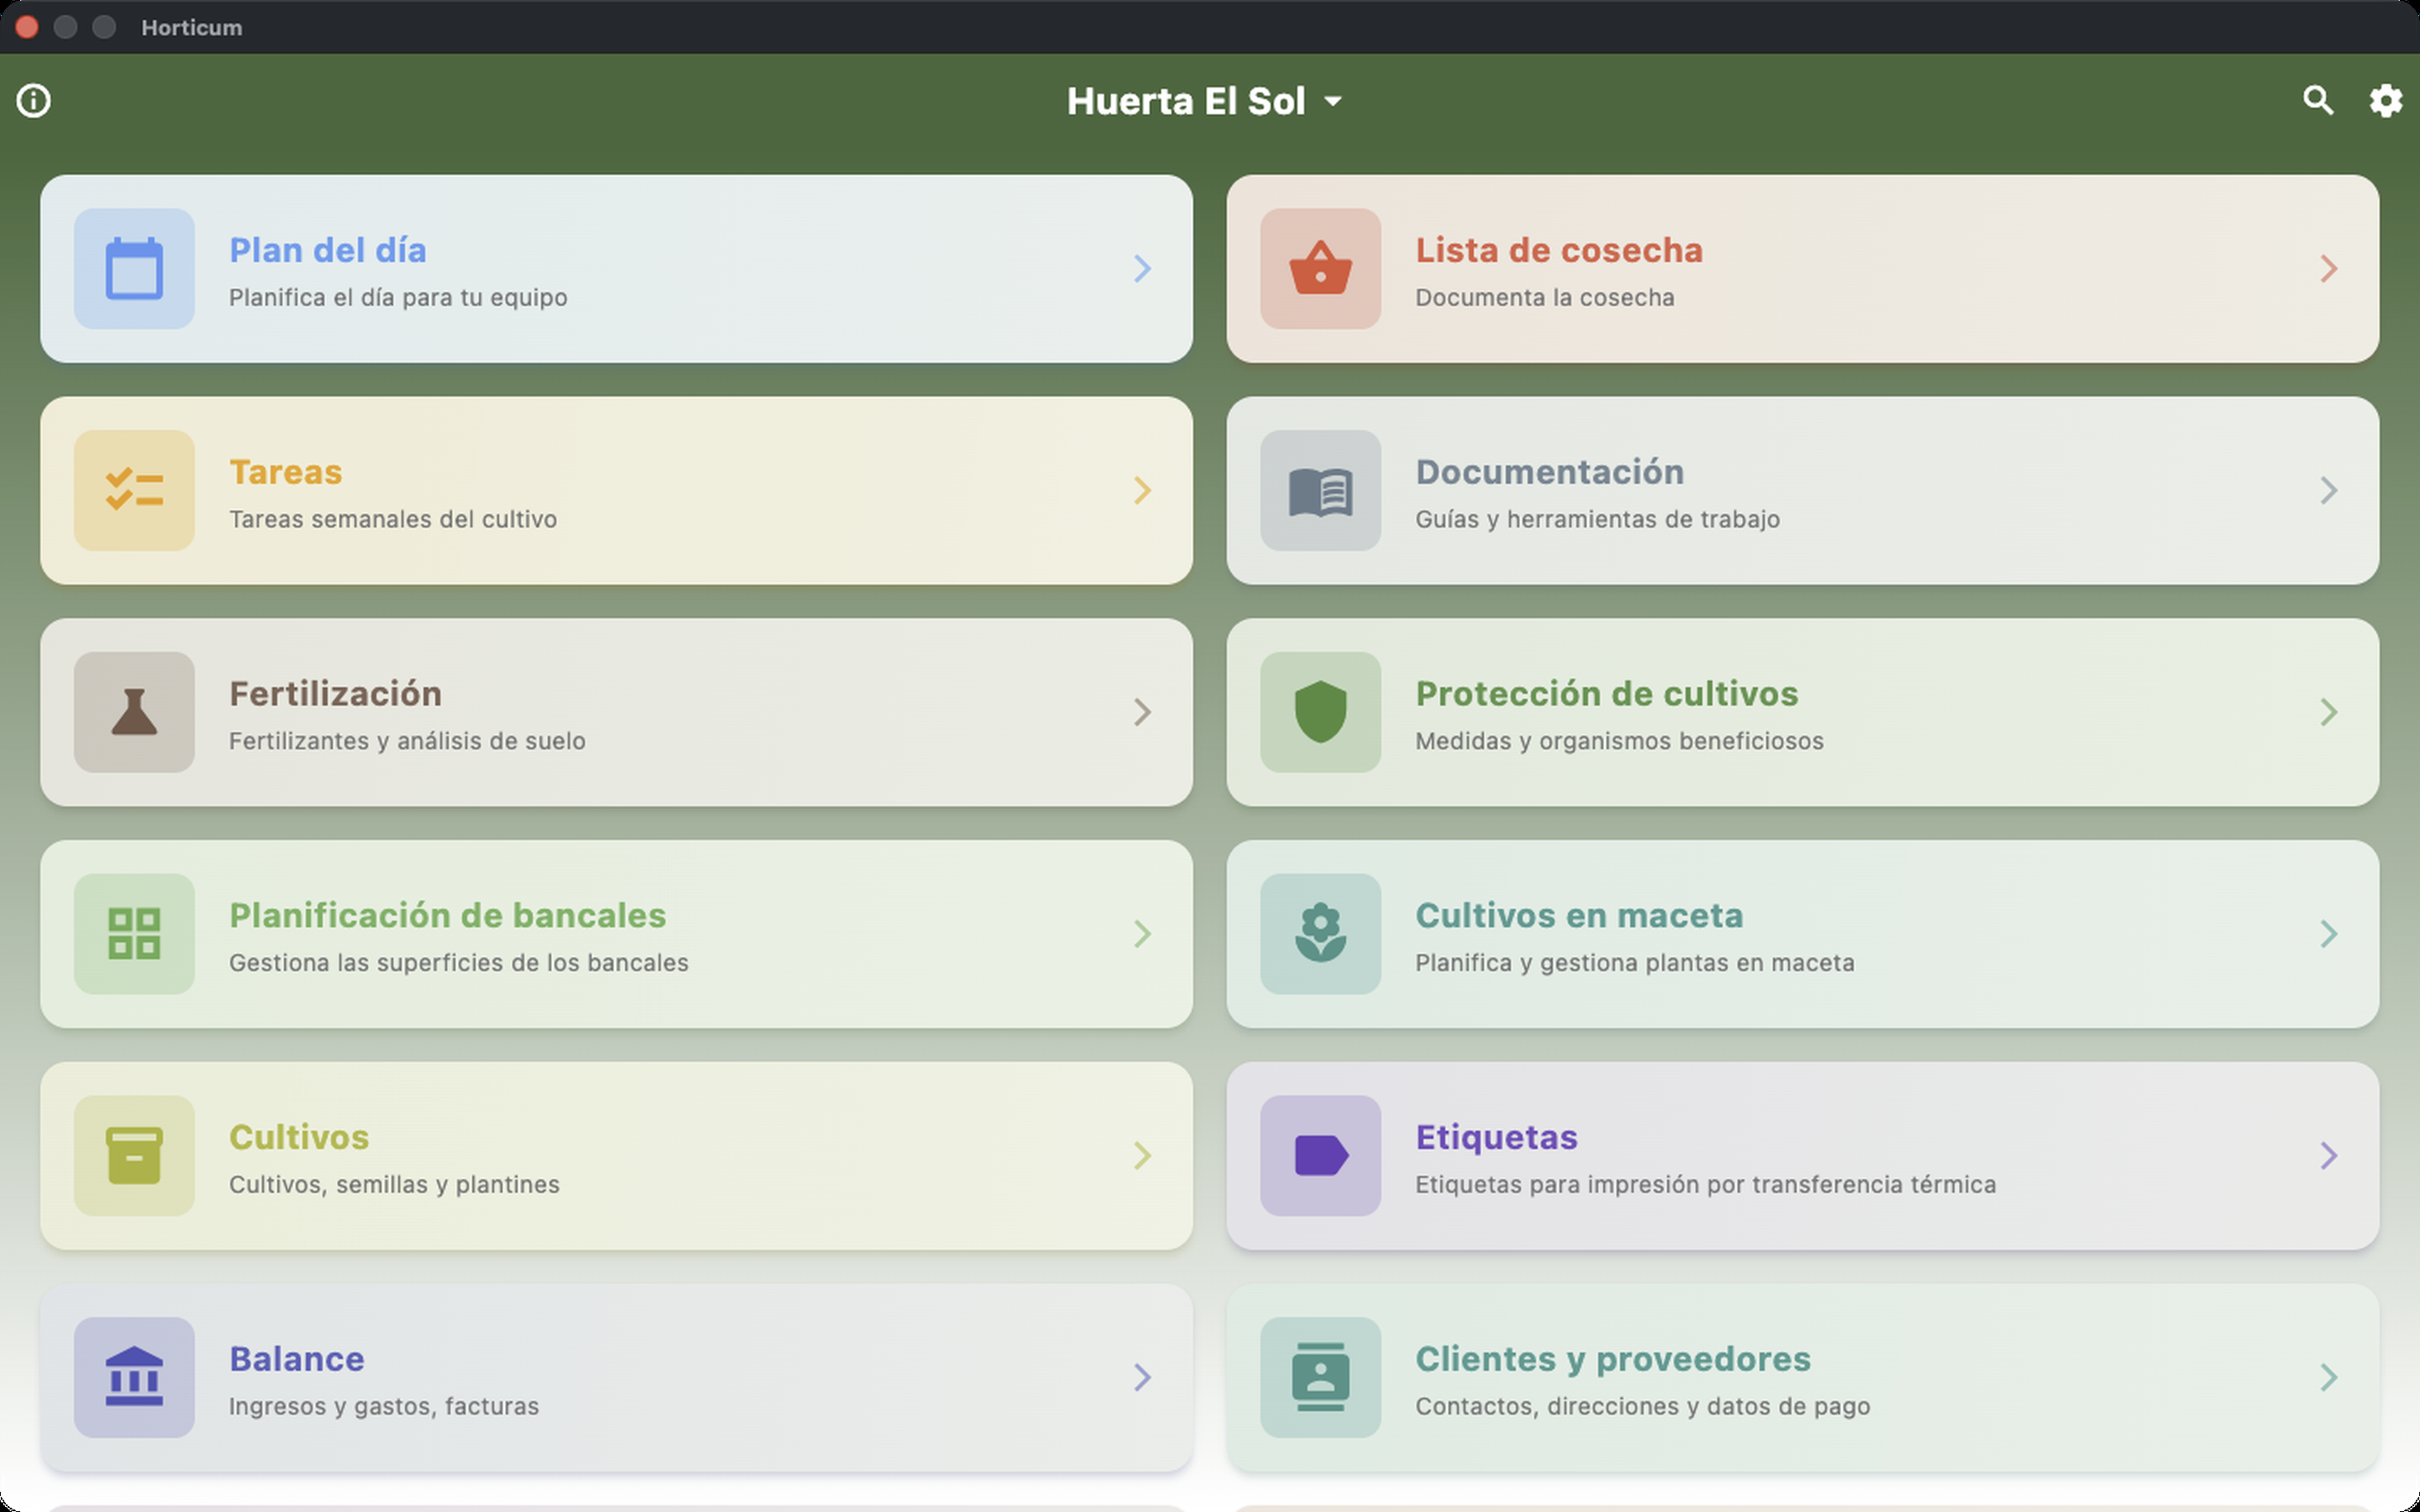This screenshot has width=2420, height=1512.
Task: Open the Plan del día chevron arrow
Action: pos(1142,269)
